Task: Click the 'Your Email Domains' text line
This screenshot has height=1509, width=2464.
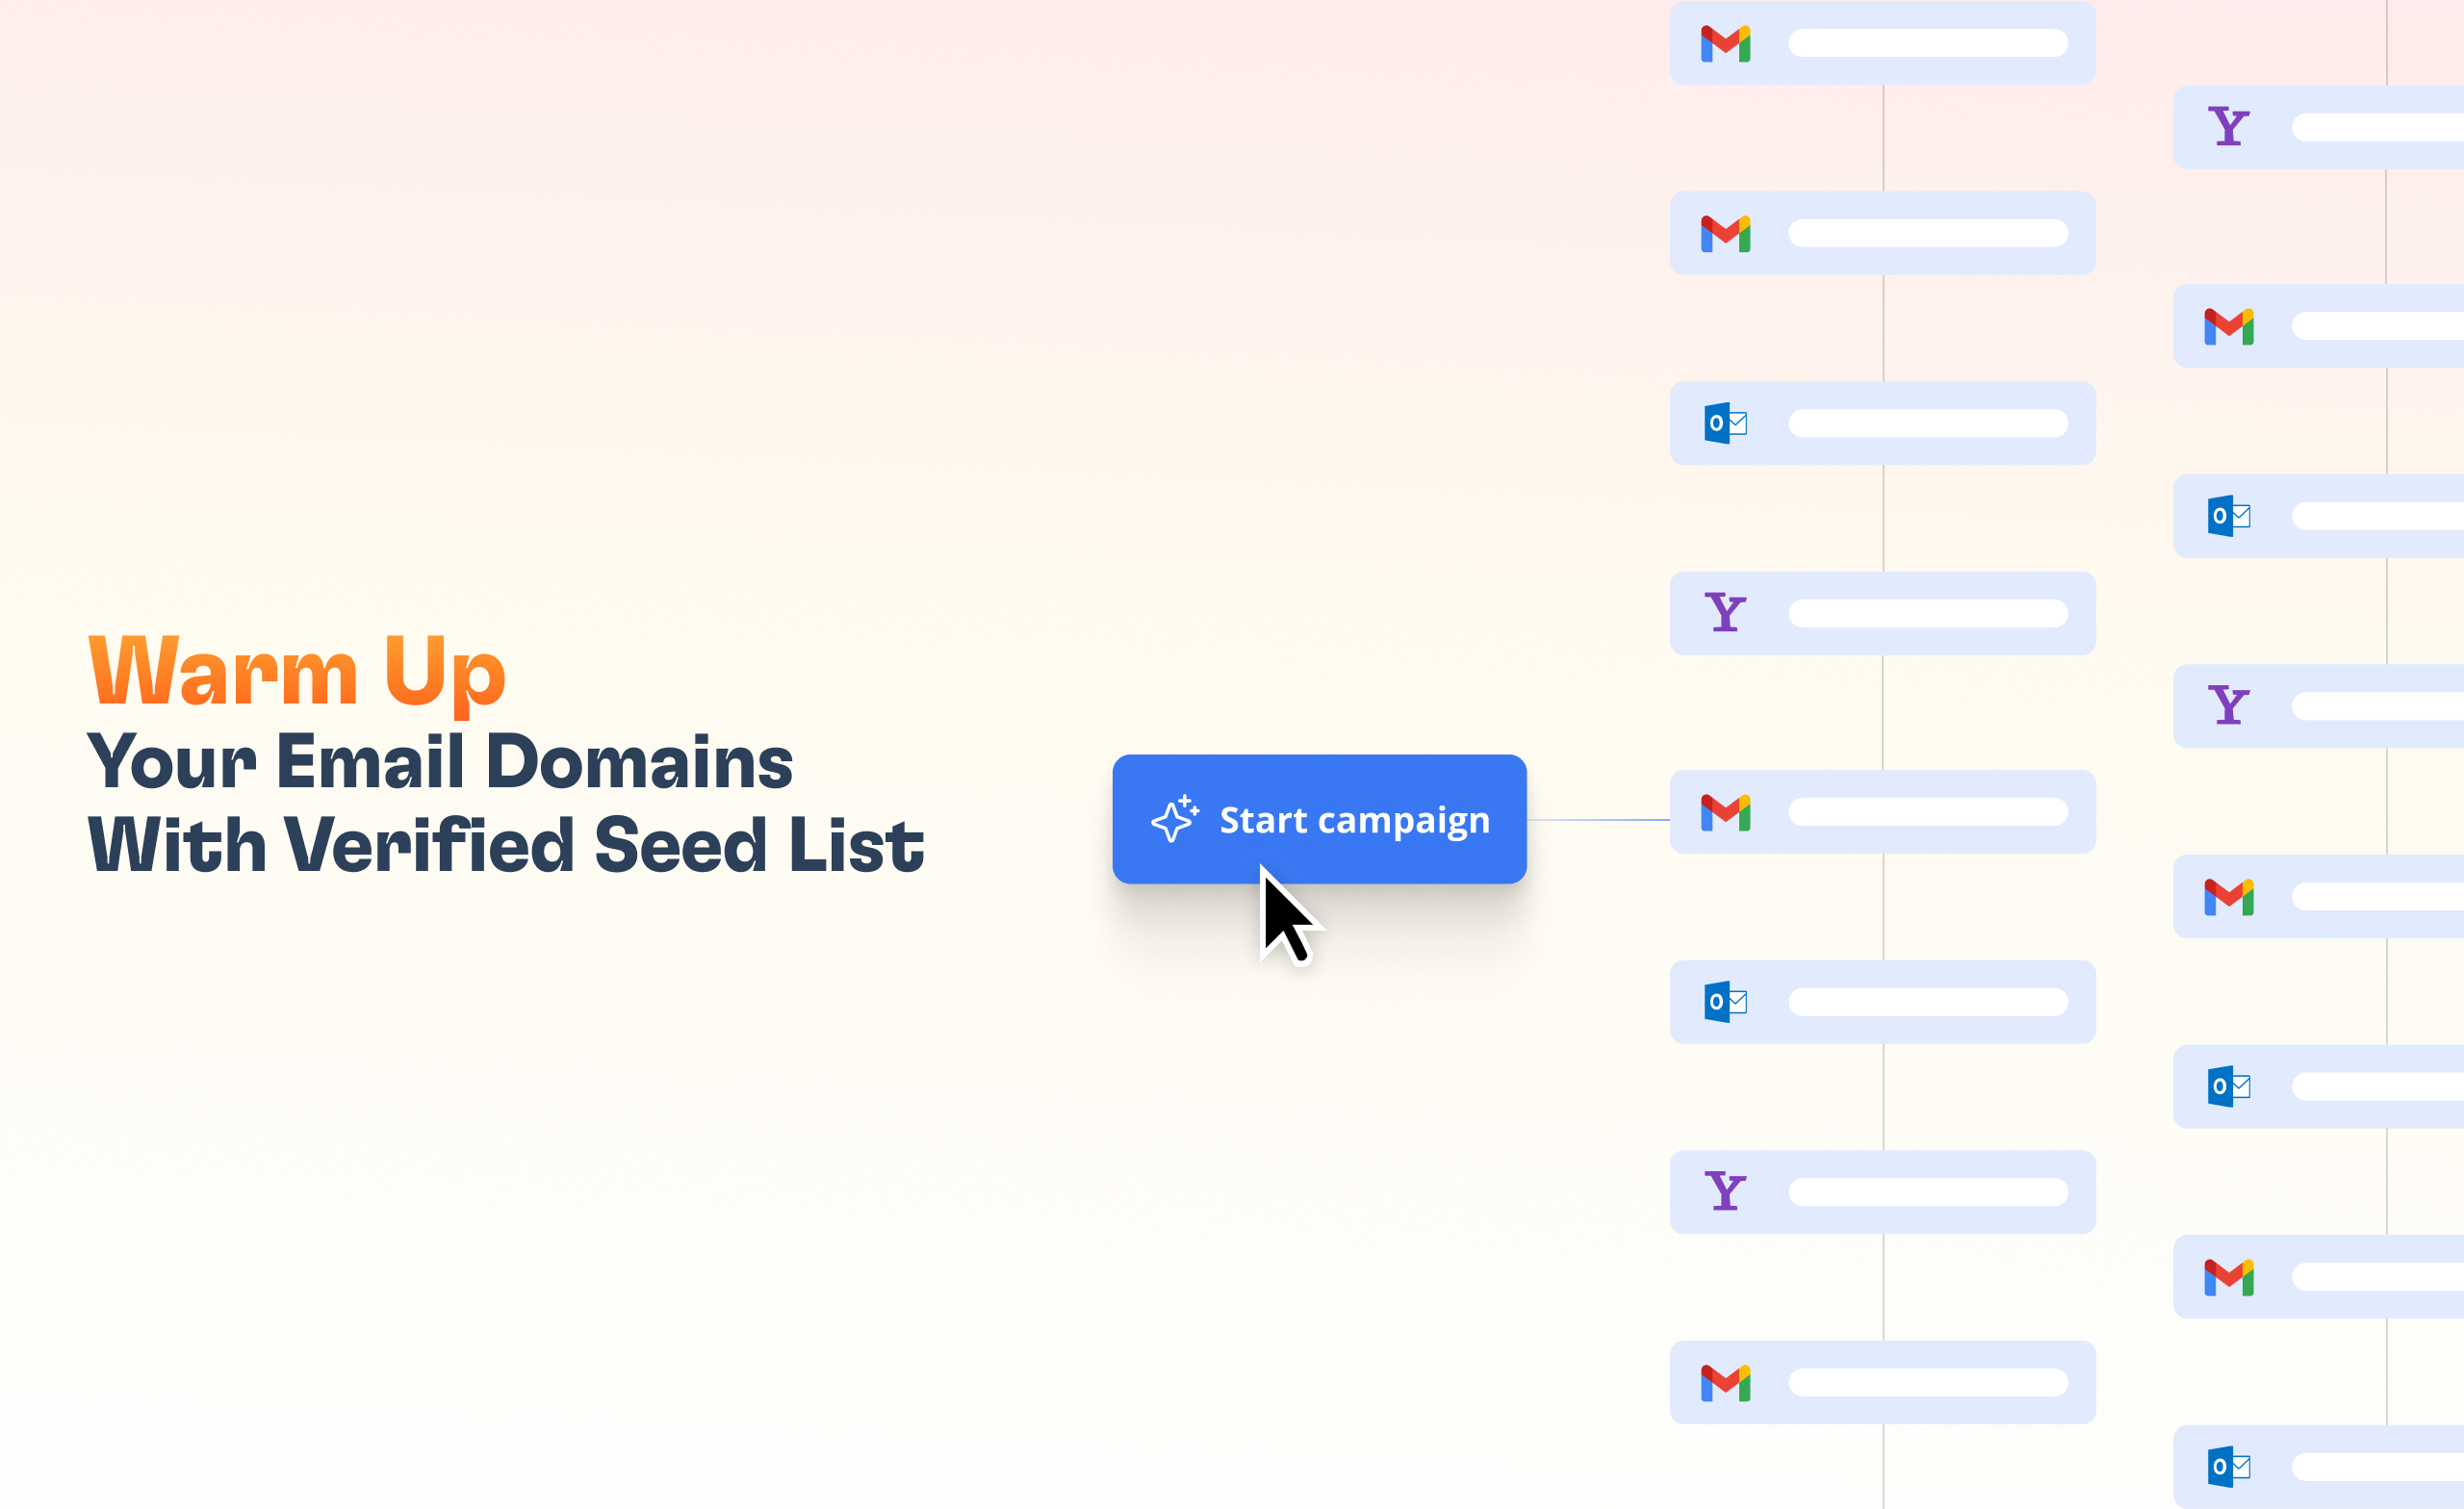Action: coord(440,762)
